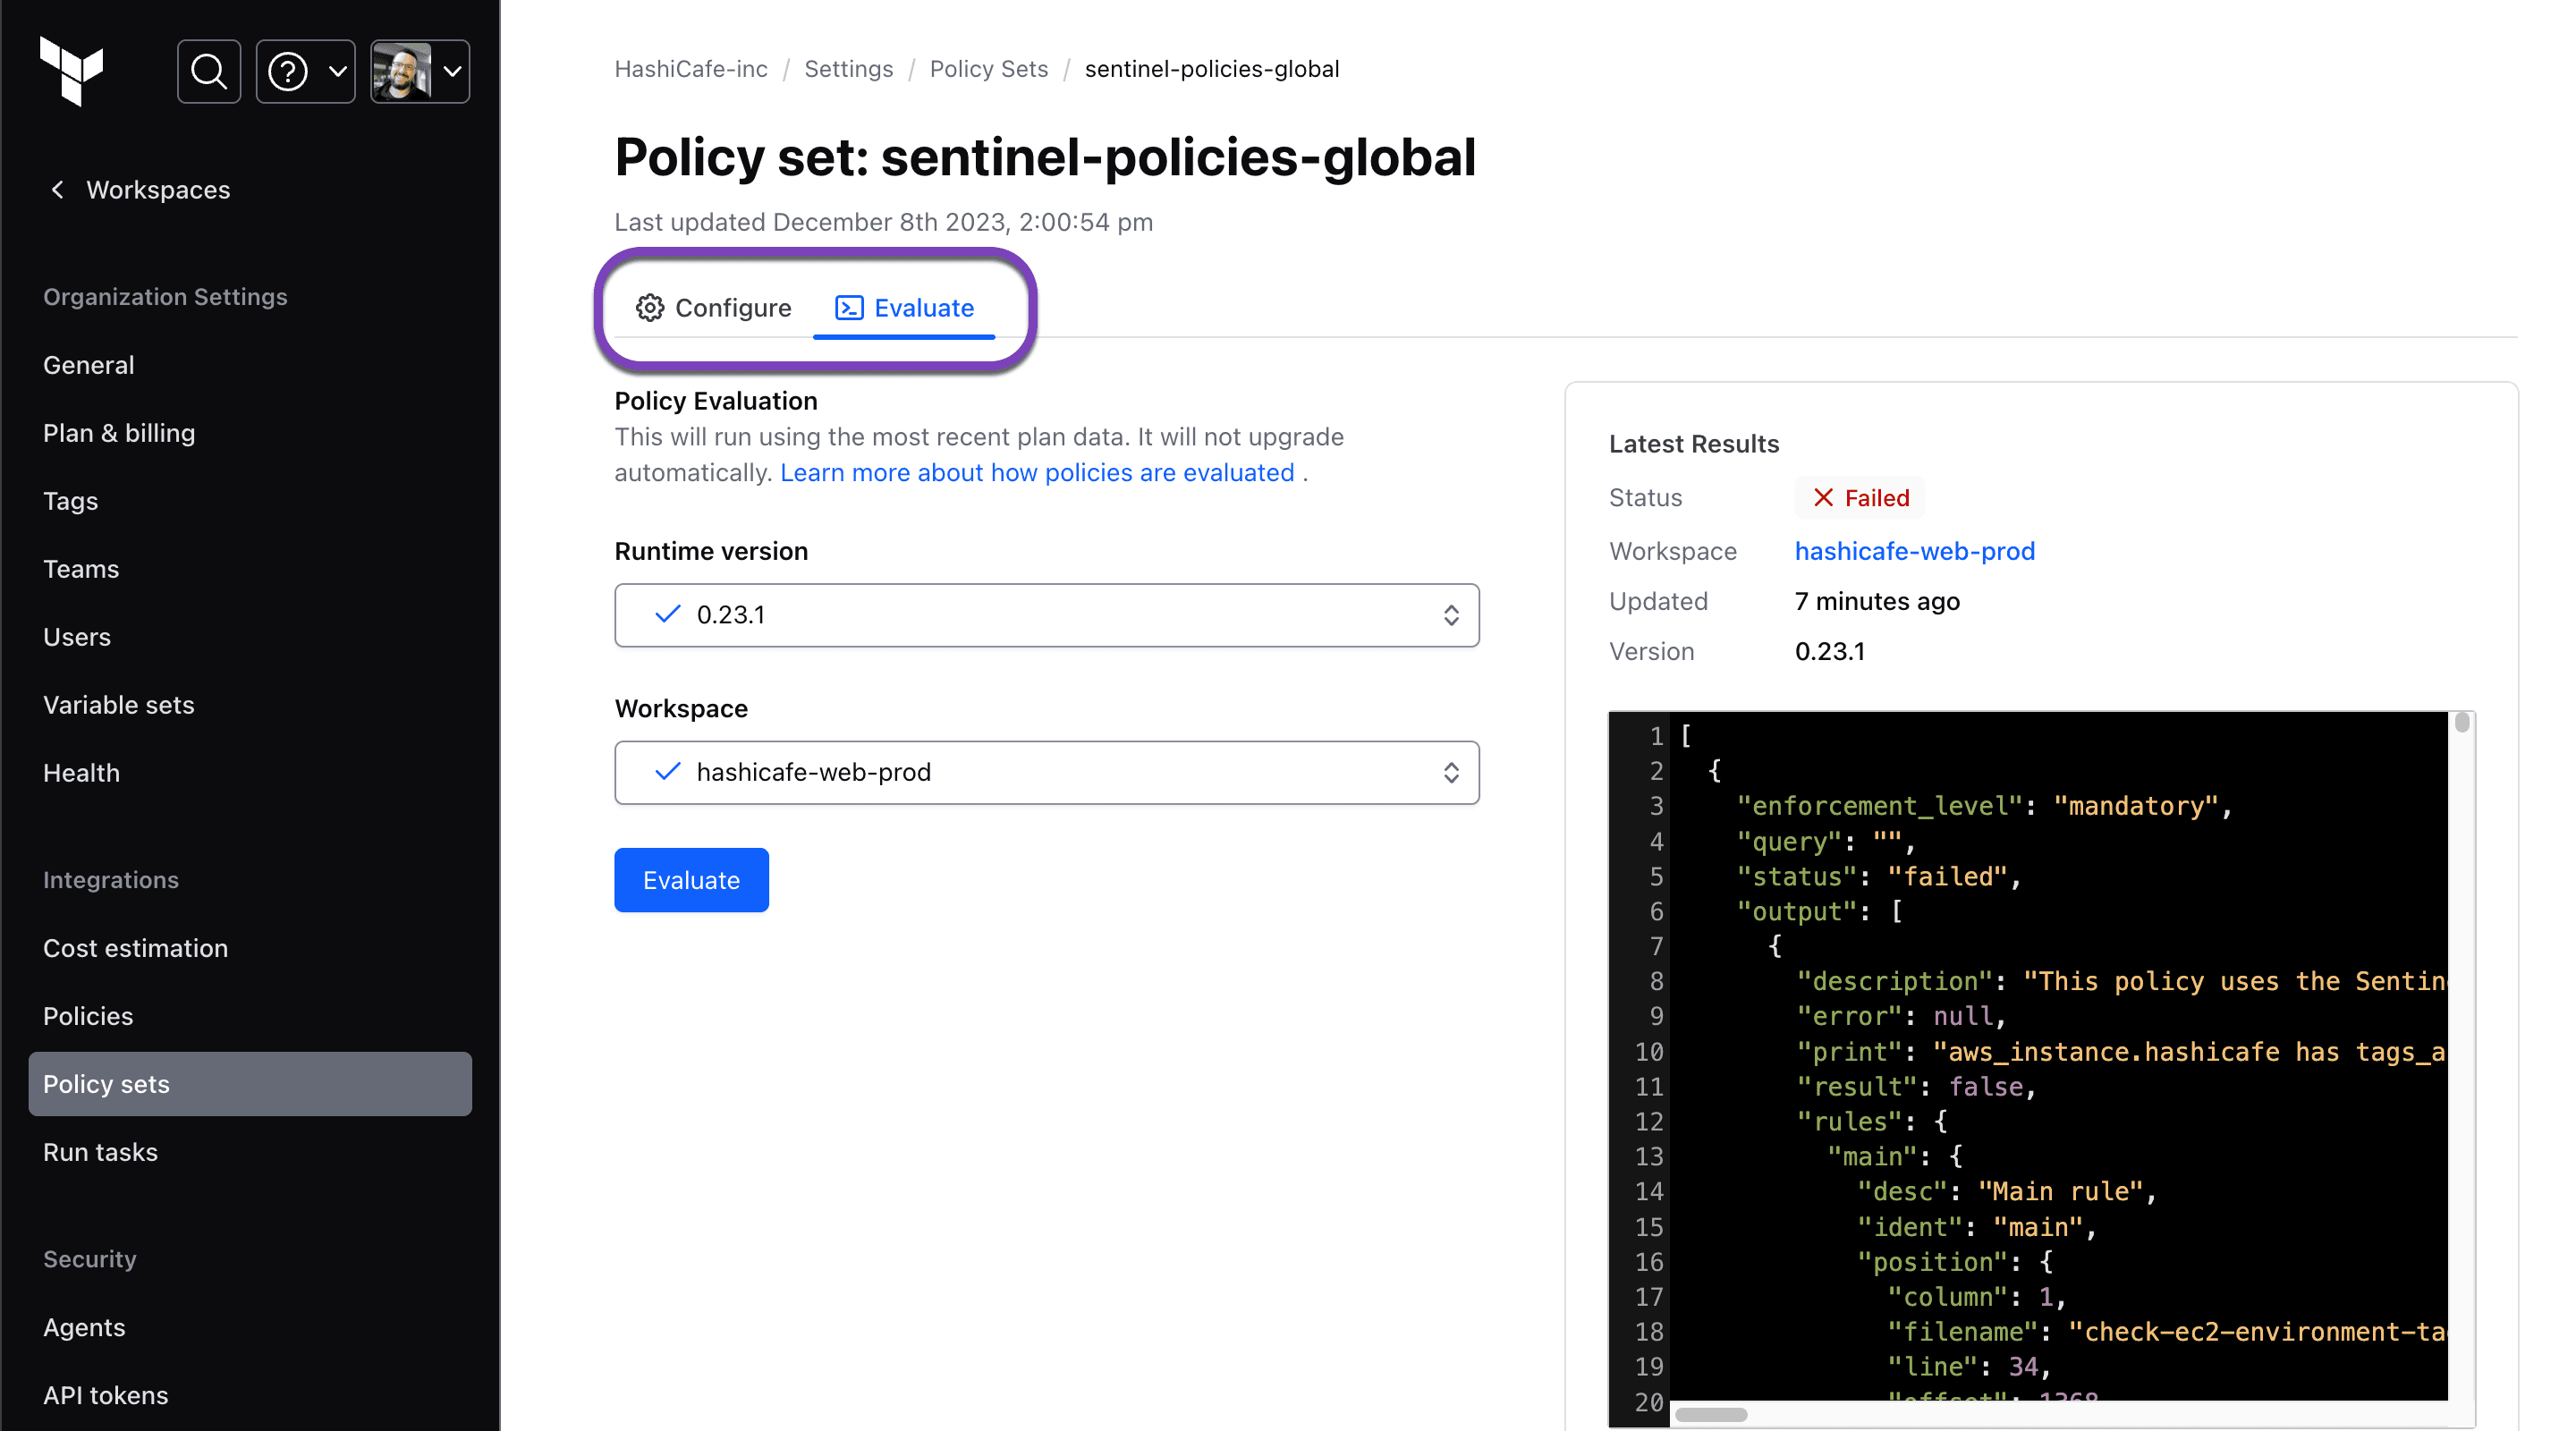Open search with magnifier icon

[x=209, y=71]
